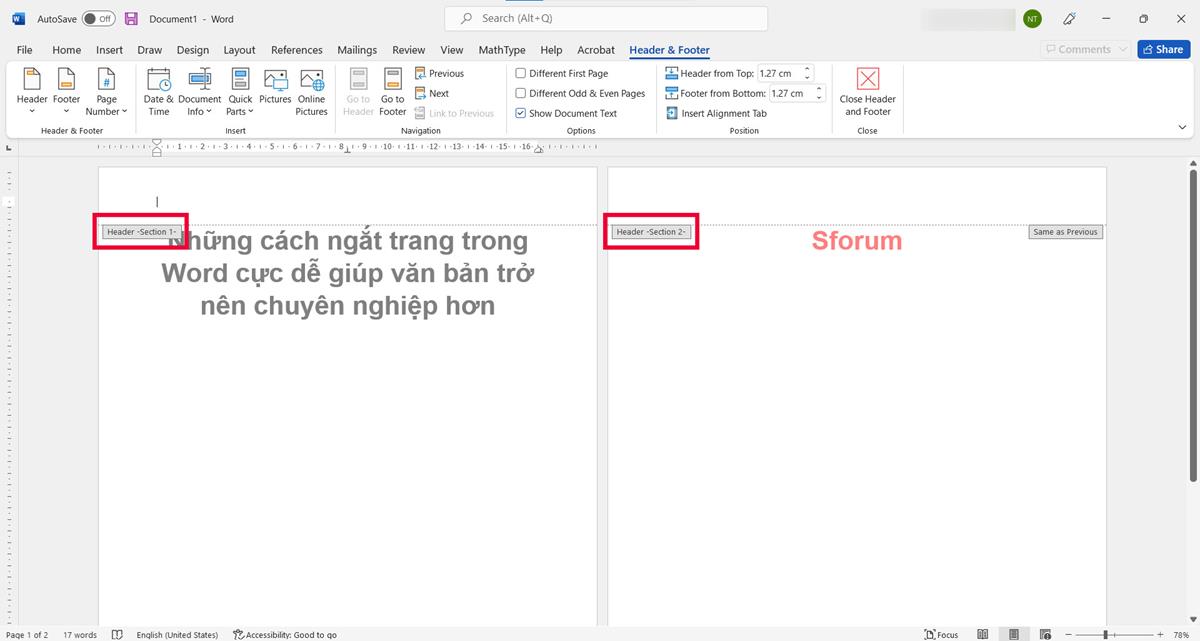Uncheck Show Document Text option

521,113
